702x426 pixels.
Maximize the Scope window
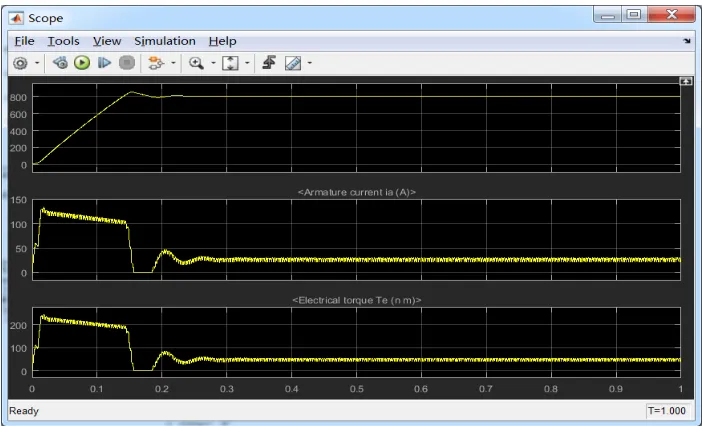pyautogui.click(x=634, y=14)
